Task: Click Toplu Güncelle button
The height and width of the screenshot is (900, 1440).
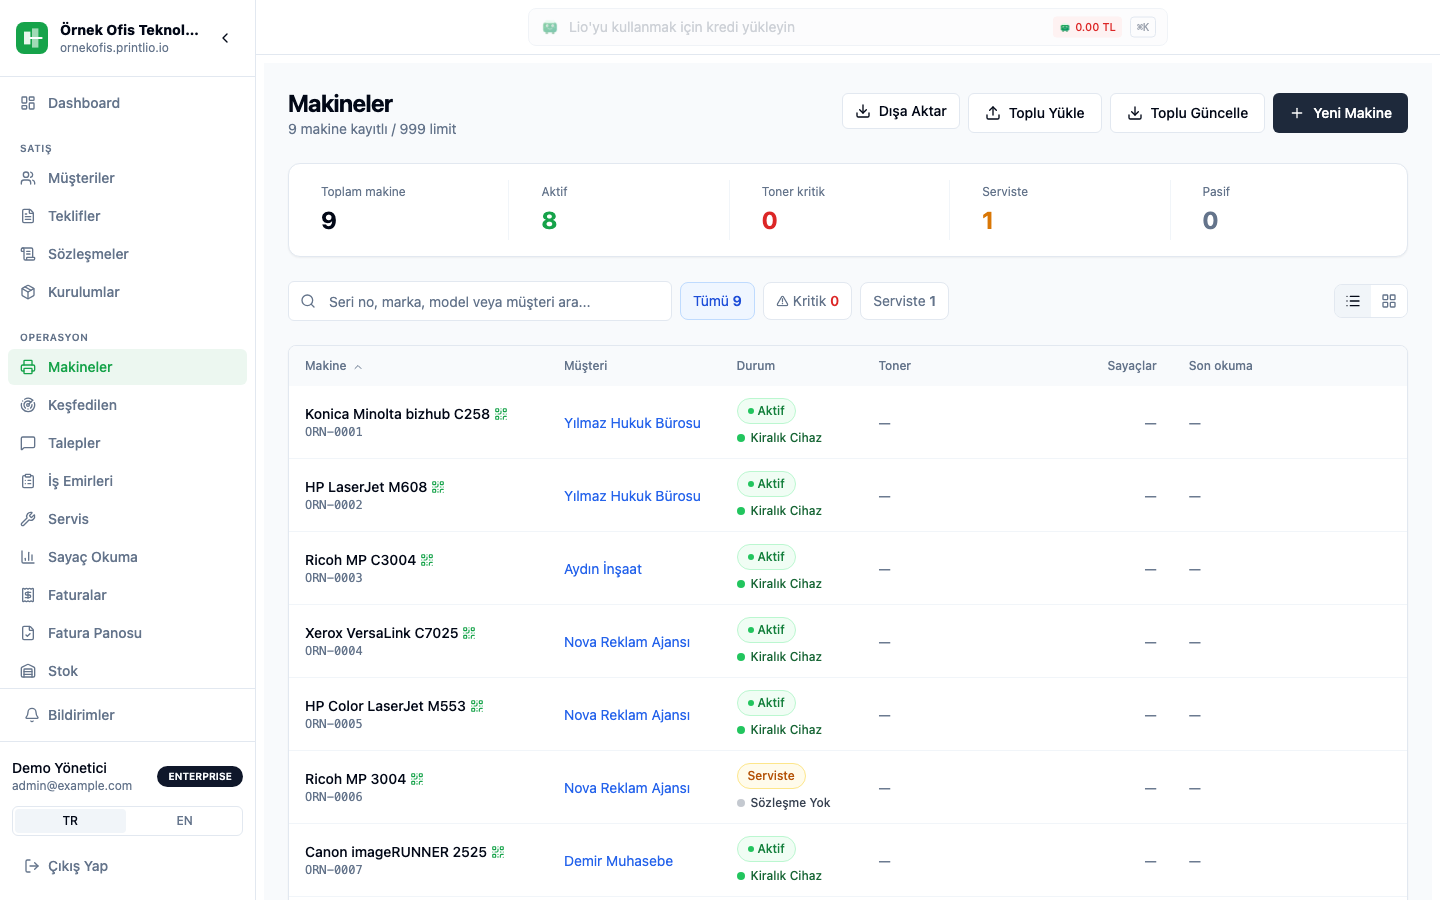Action: coord(1187,113)
